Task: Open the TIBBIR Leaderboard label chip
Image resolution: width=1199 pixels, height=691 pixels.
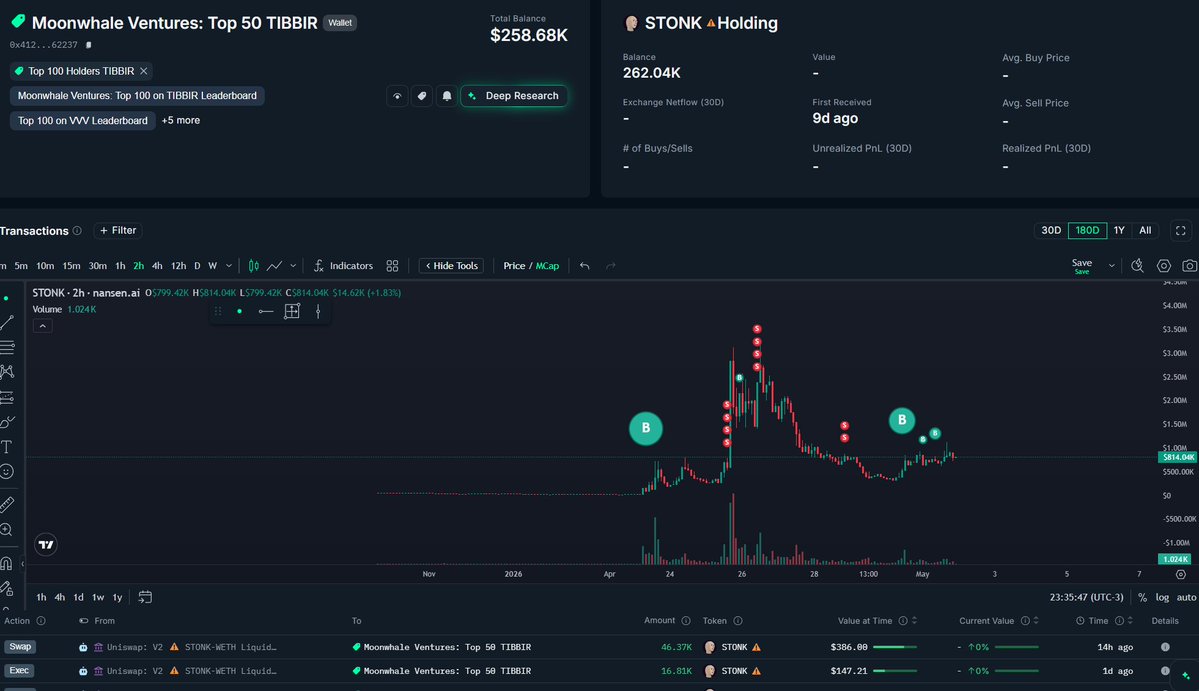Action: [x=137, y=96]
